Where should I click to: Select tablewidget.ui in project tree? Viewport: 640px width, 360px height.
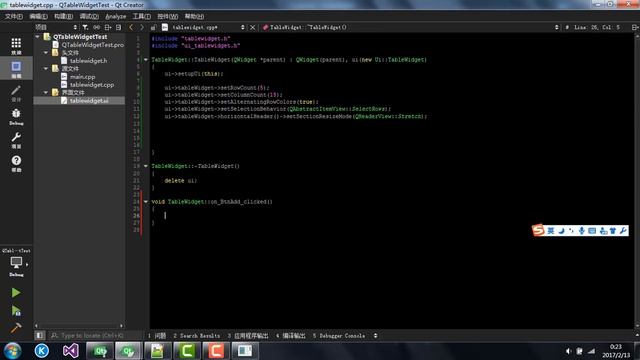[x=89, y=101]
